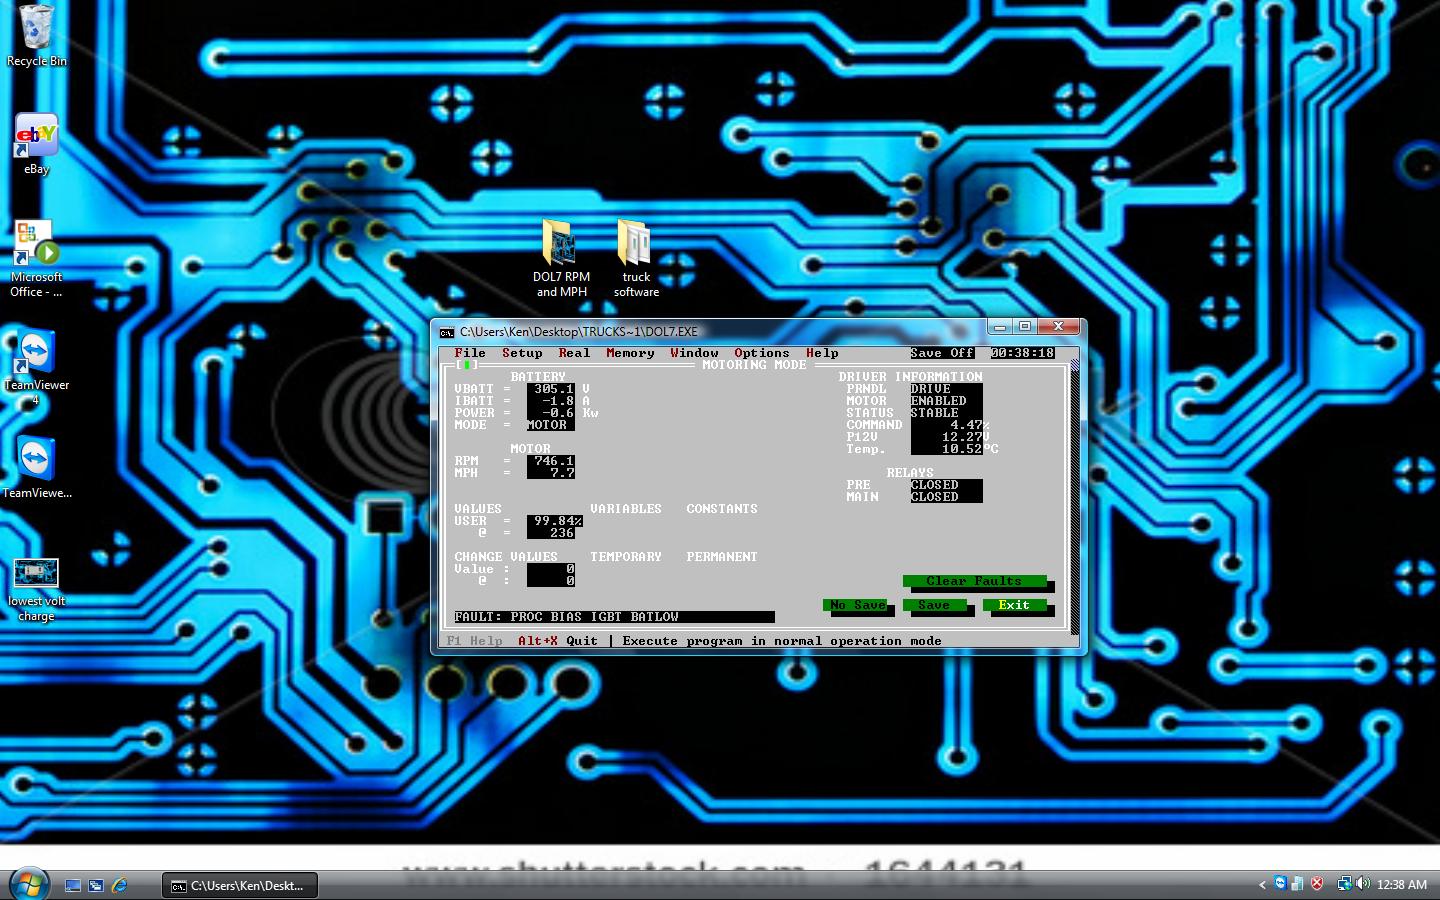Click the COMMAND 4.47% value
Image resolution: width=1440 pixels, height=900 pixels.
[950, 425]
